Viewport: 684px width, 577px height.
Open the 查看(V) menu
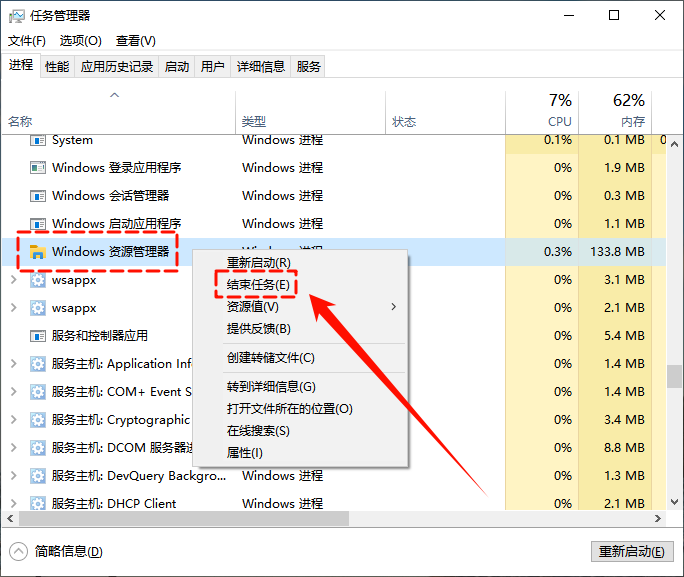[x=136, y=41]
